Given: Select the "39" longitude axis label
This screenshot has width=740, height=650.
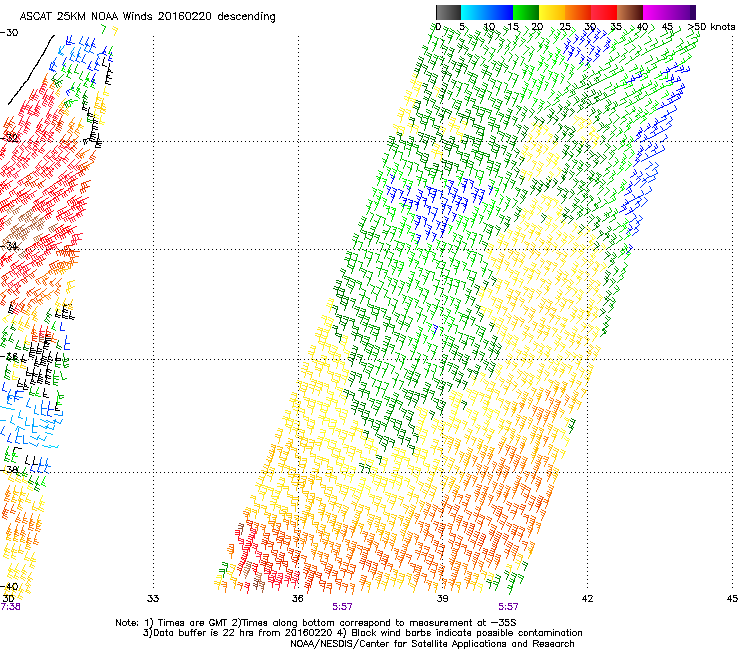Looking at the screenshot, I should click(442, 599).
